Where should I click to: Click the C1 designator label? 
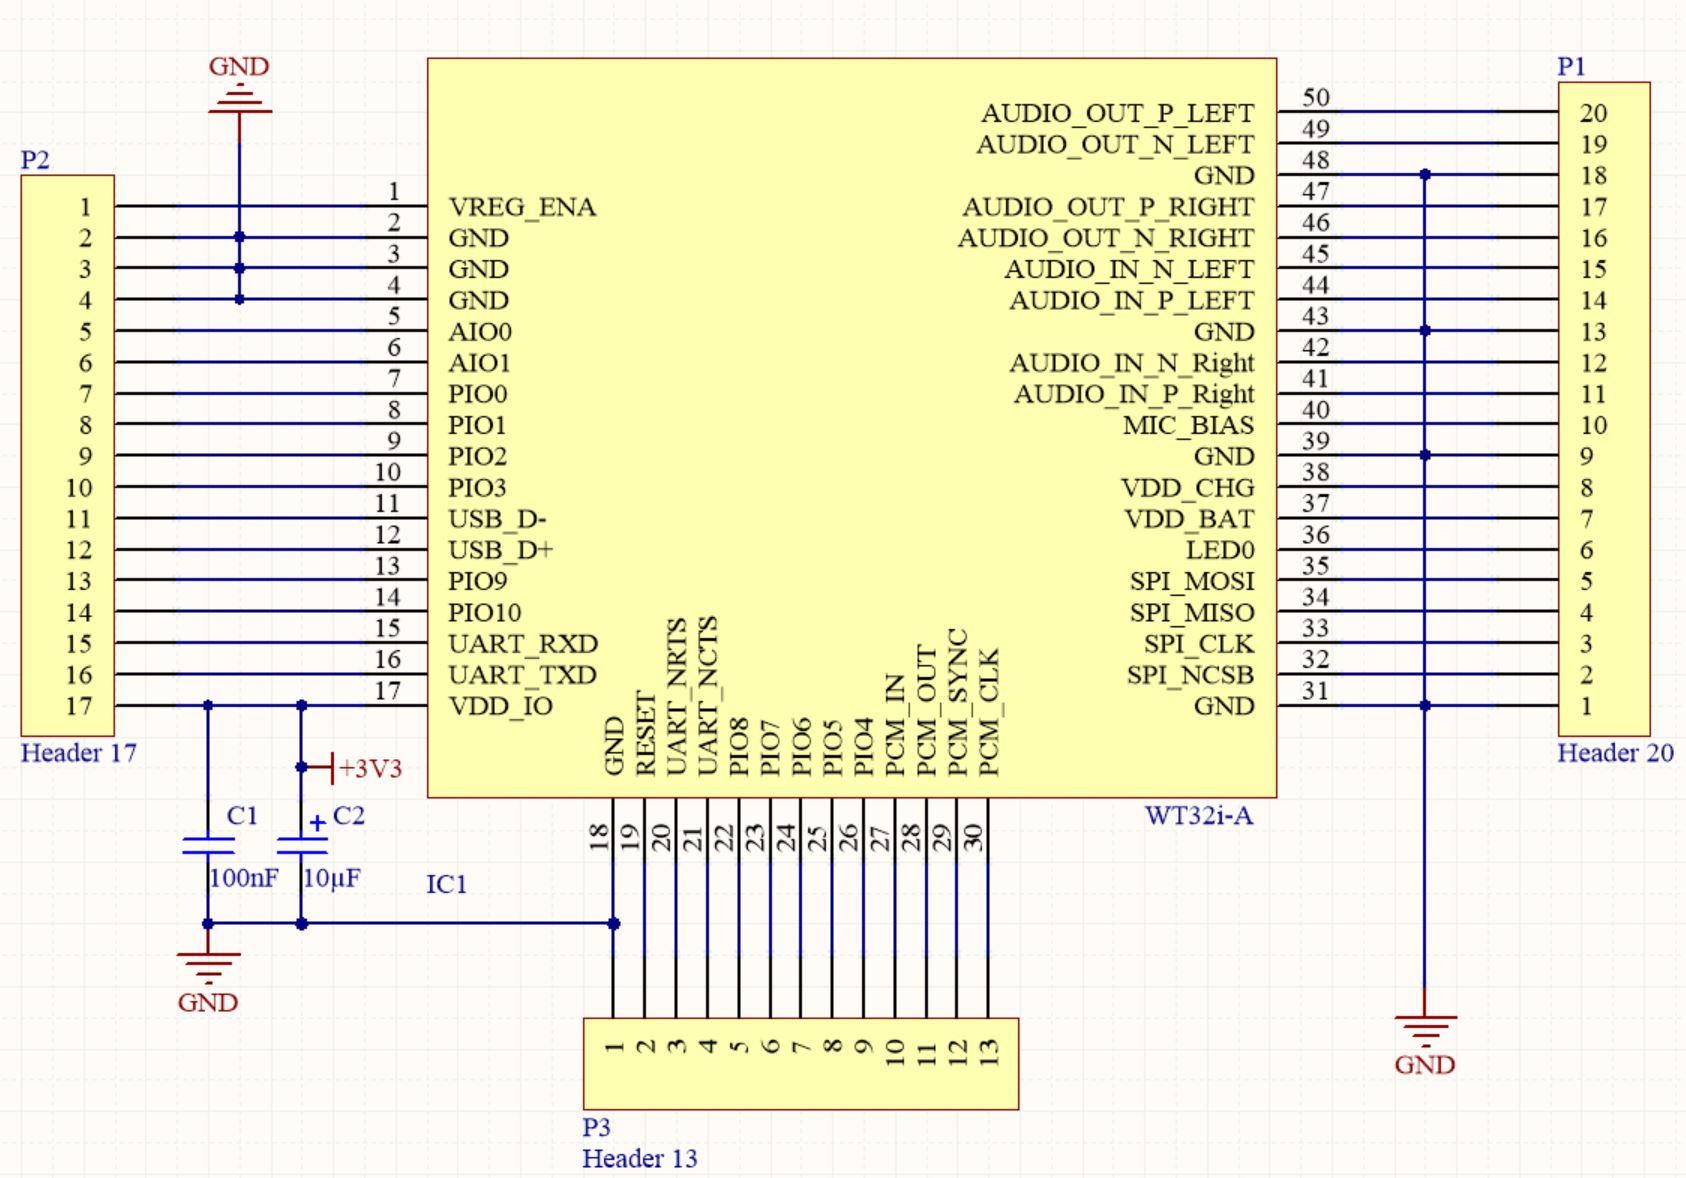(243, 816)
